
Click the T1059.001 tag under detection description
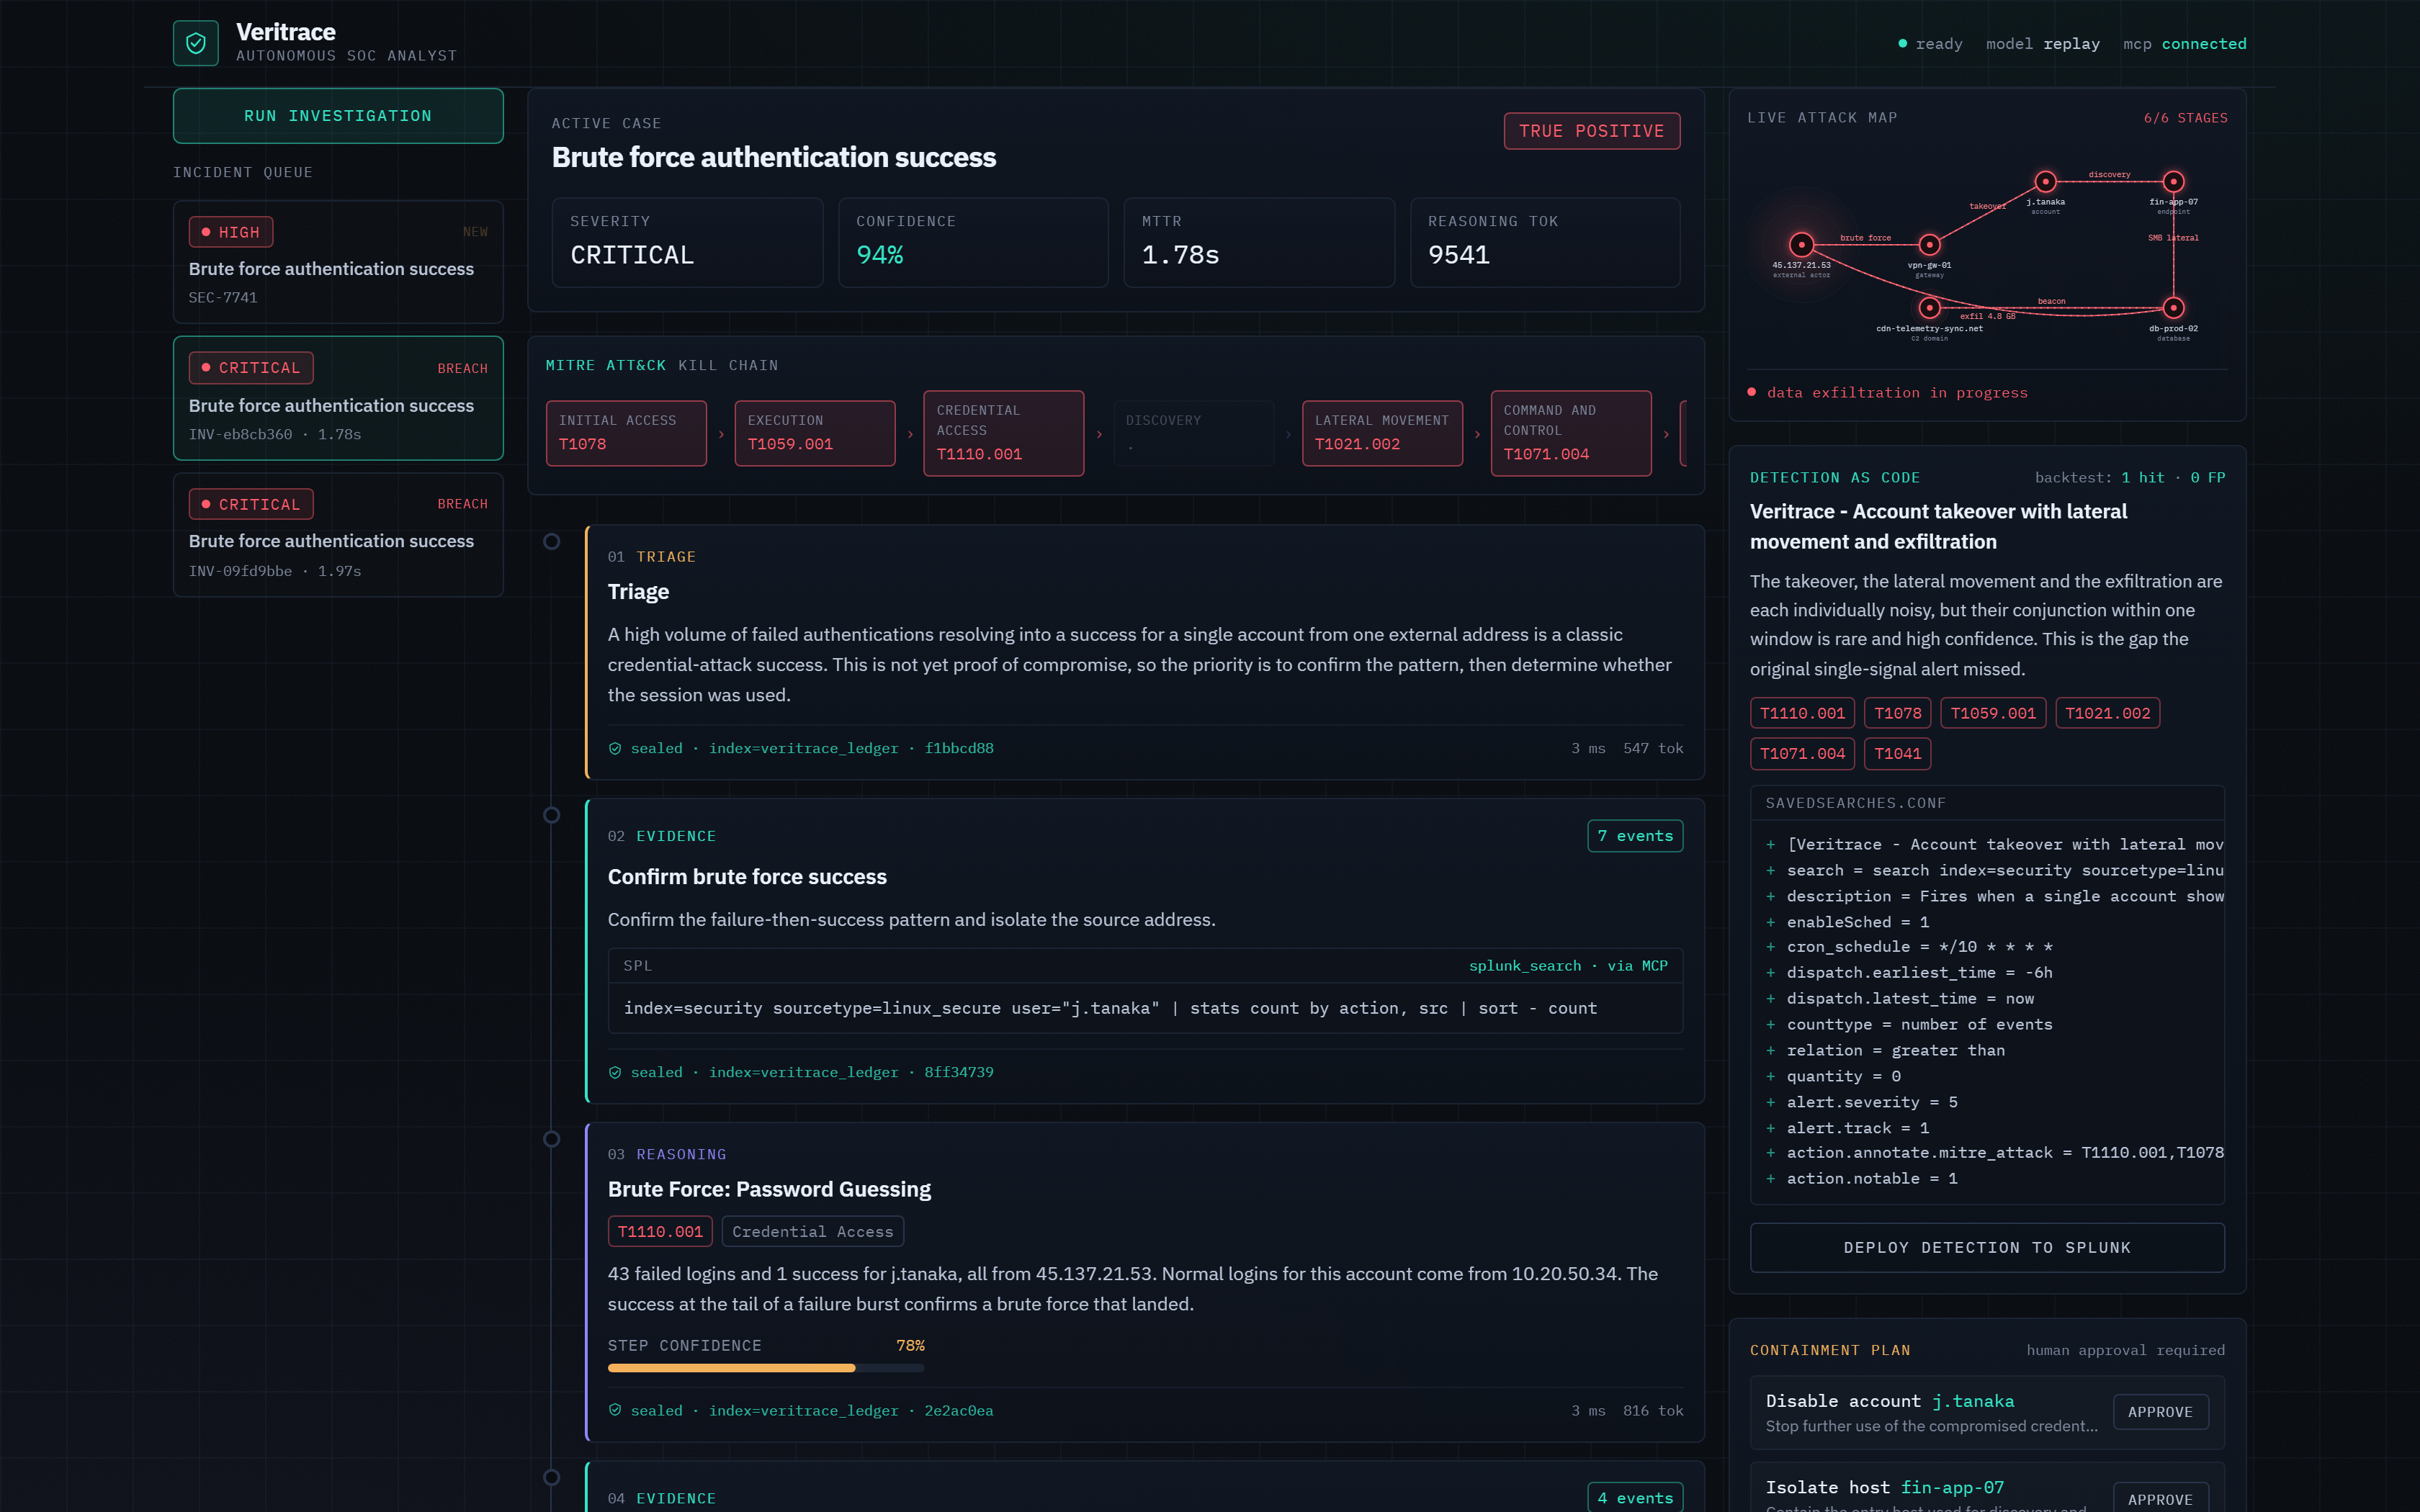[1992, 713]
